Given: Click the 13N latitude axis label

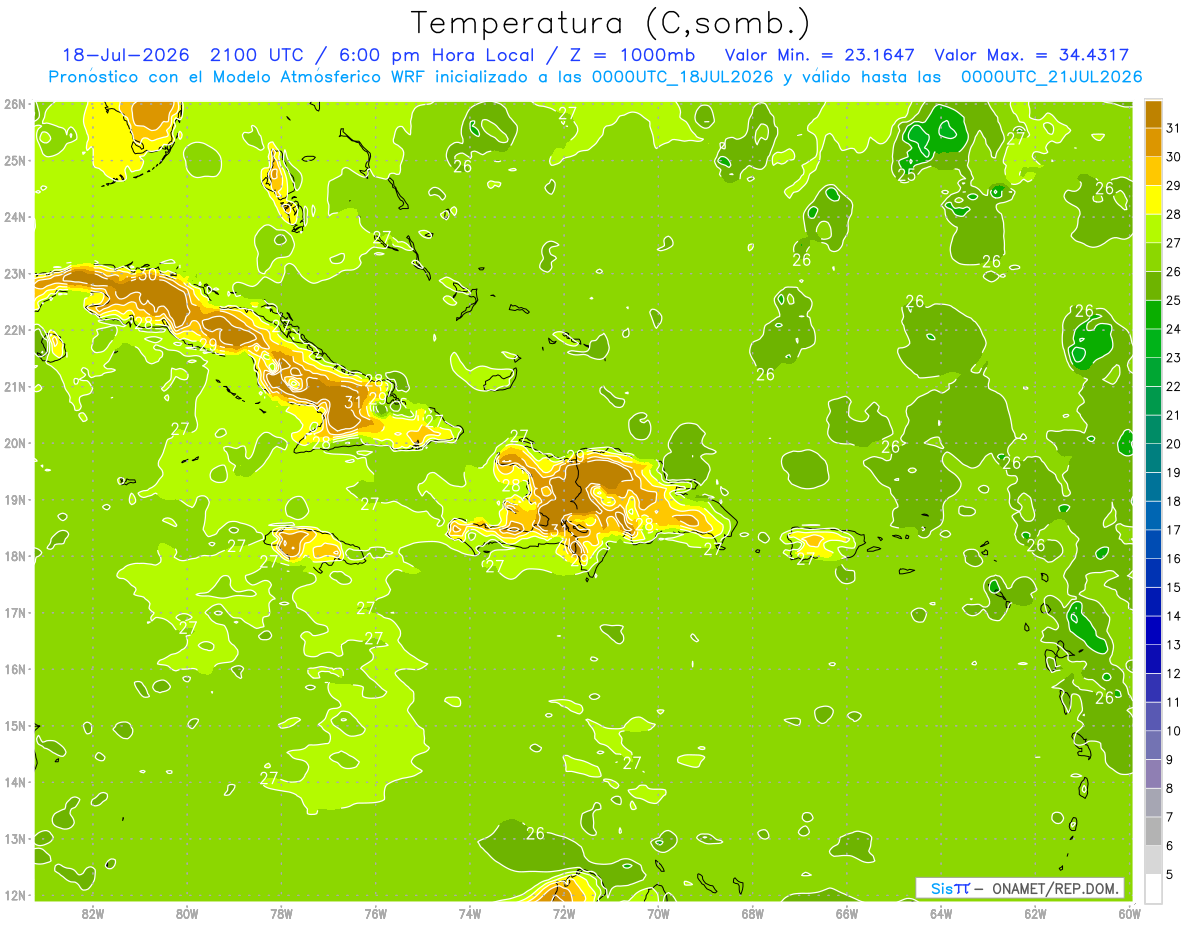Looking at the screenshot, I should pos(14,839).
